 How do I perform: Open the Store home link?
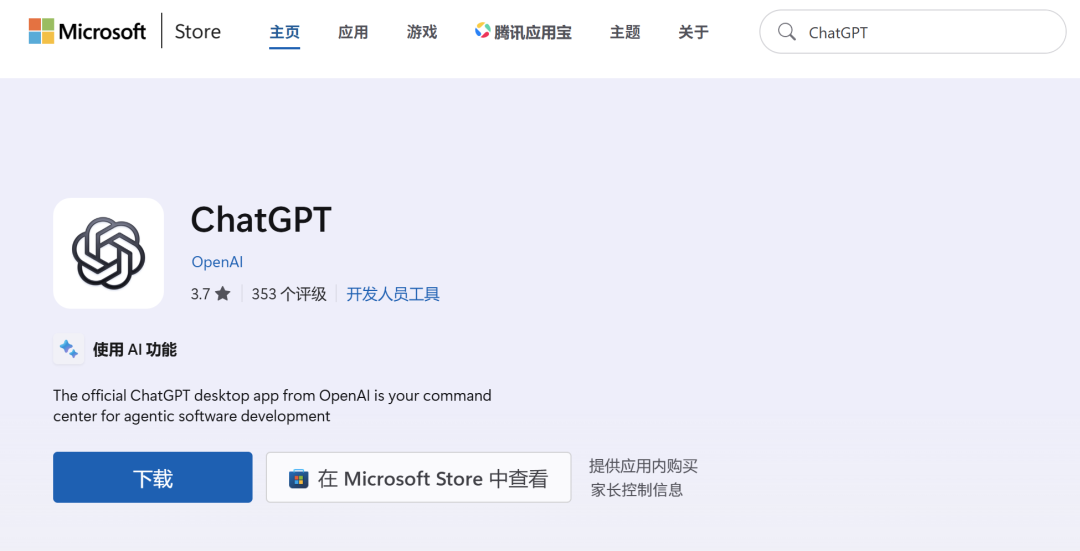click(x=198, y=32)
